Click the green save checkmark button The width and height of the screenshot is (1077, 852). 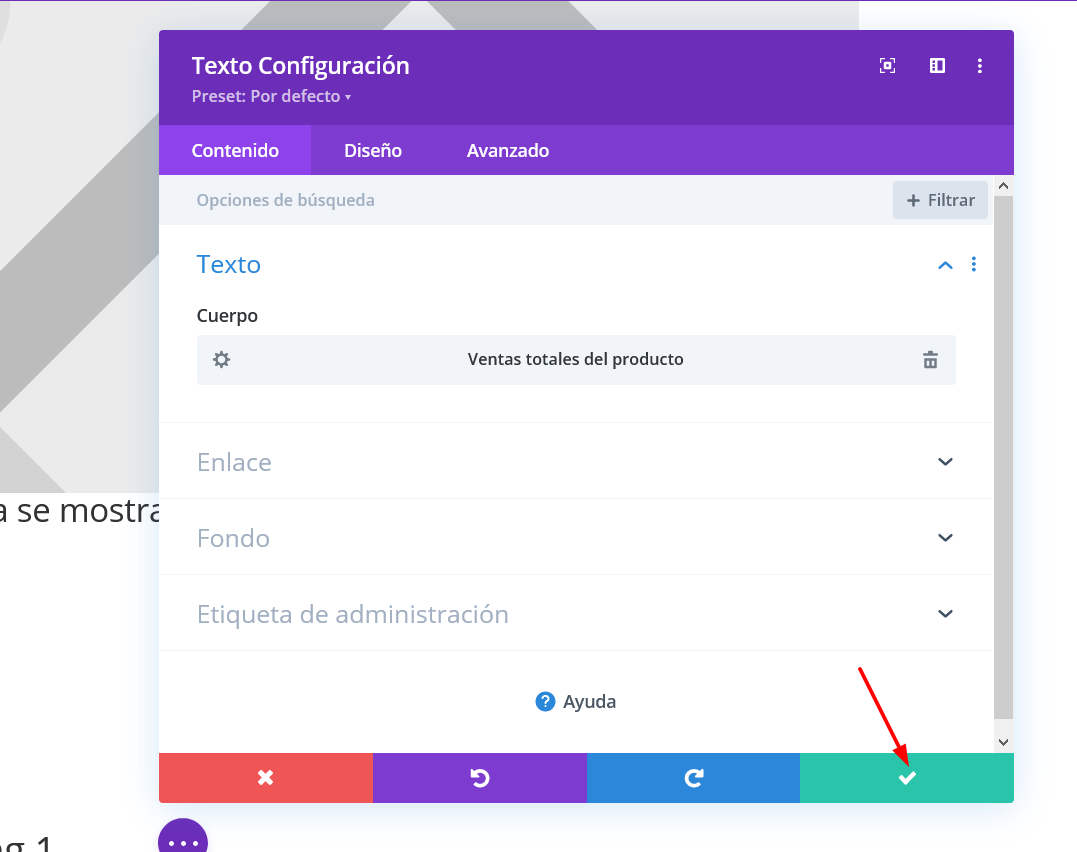click(907, 778)
